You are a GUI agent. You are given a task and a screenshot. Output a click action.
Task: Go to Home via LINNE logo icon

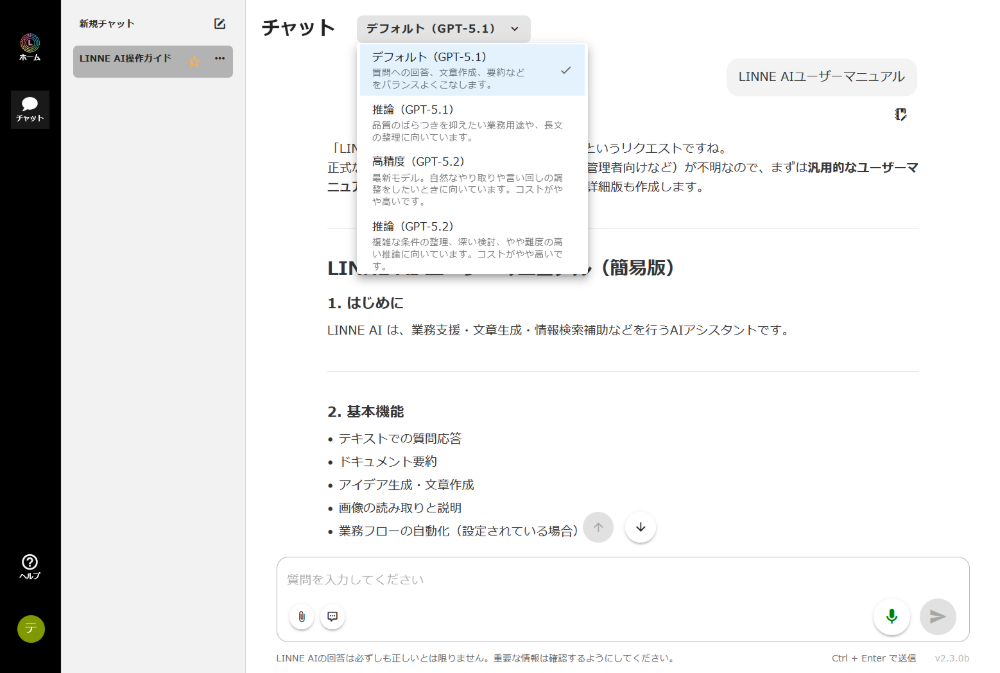[30, 47]
